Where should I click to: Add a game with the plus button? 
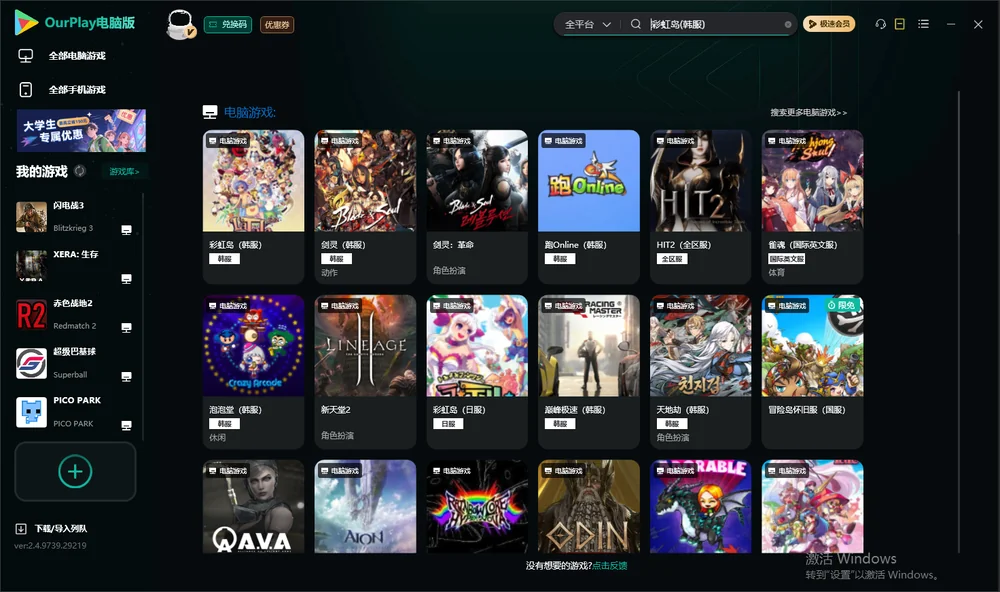click(75, 471)
